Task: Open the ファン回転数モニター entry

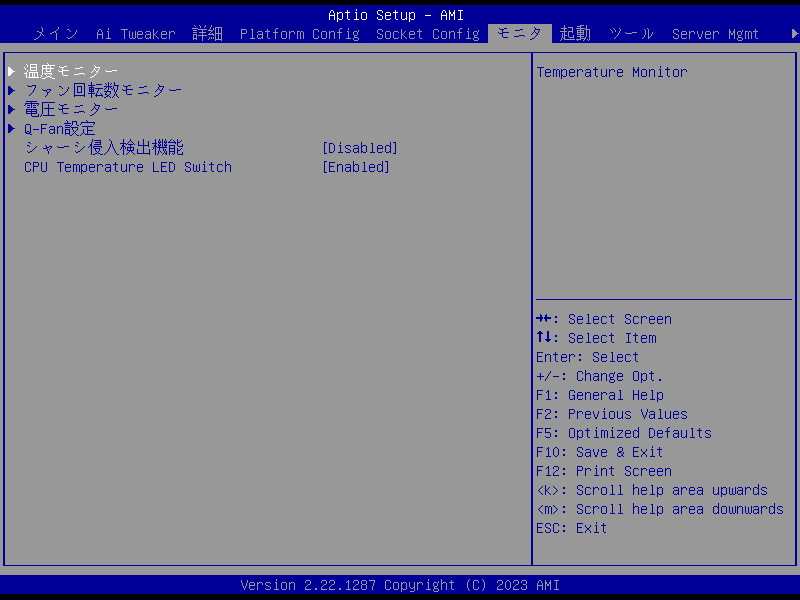Action: [103, 90]
